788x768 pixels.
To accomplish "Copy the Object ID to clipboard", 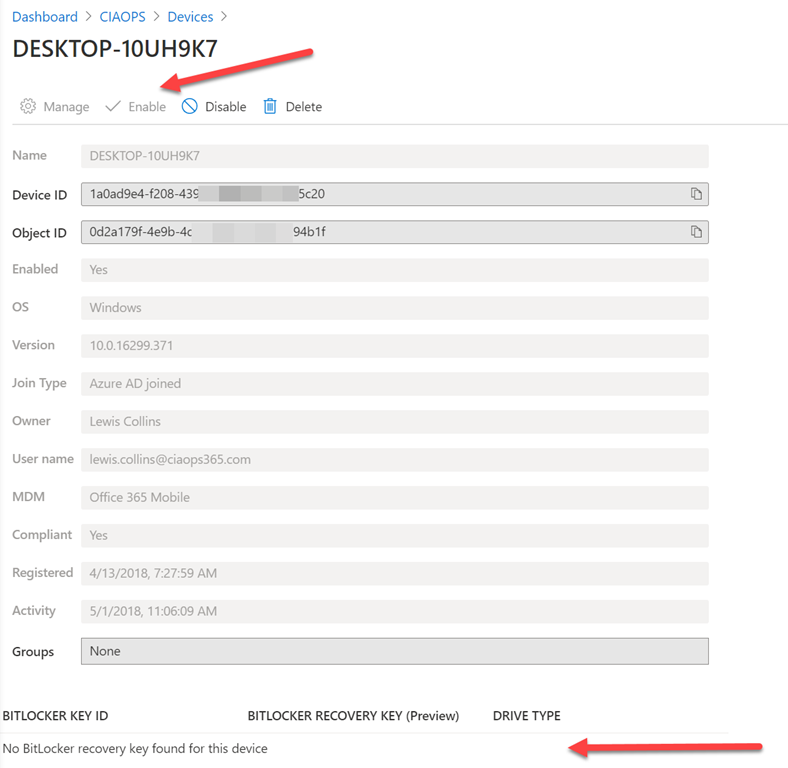I will (x=696, y=232).
